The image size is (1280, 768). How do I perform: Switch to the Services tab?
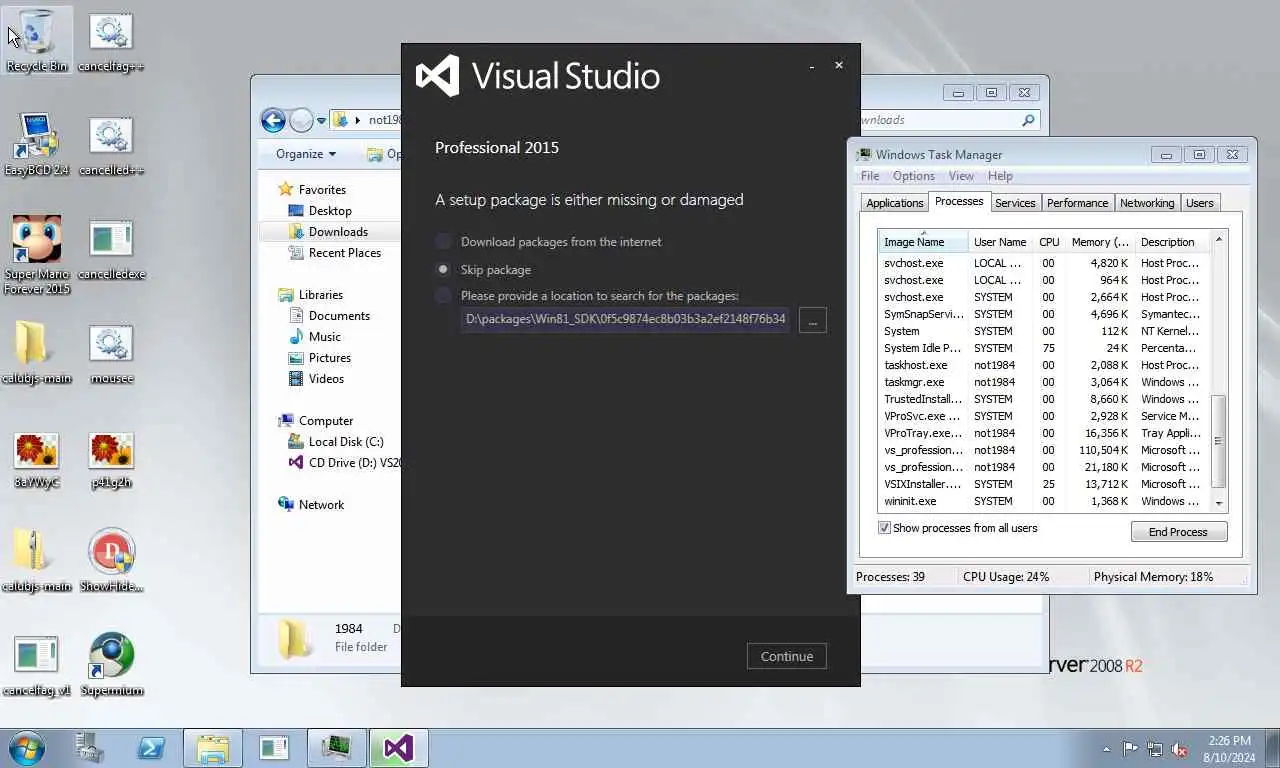pos(1015,203)
